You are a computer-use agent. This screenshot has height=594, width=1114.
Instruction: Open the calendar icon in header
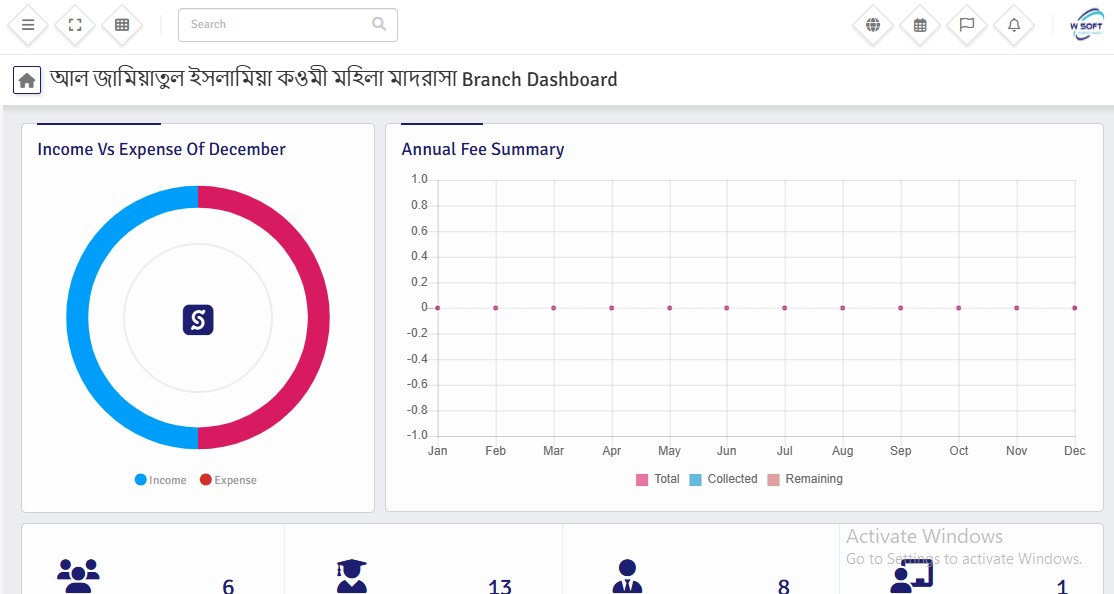(x=920, y=25)
